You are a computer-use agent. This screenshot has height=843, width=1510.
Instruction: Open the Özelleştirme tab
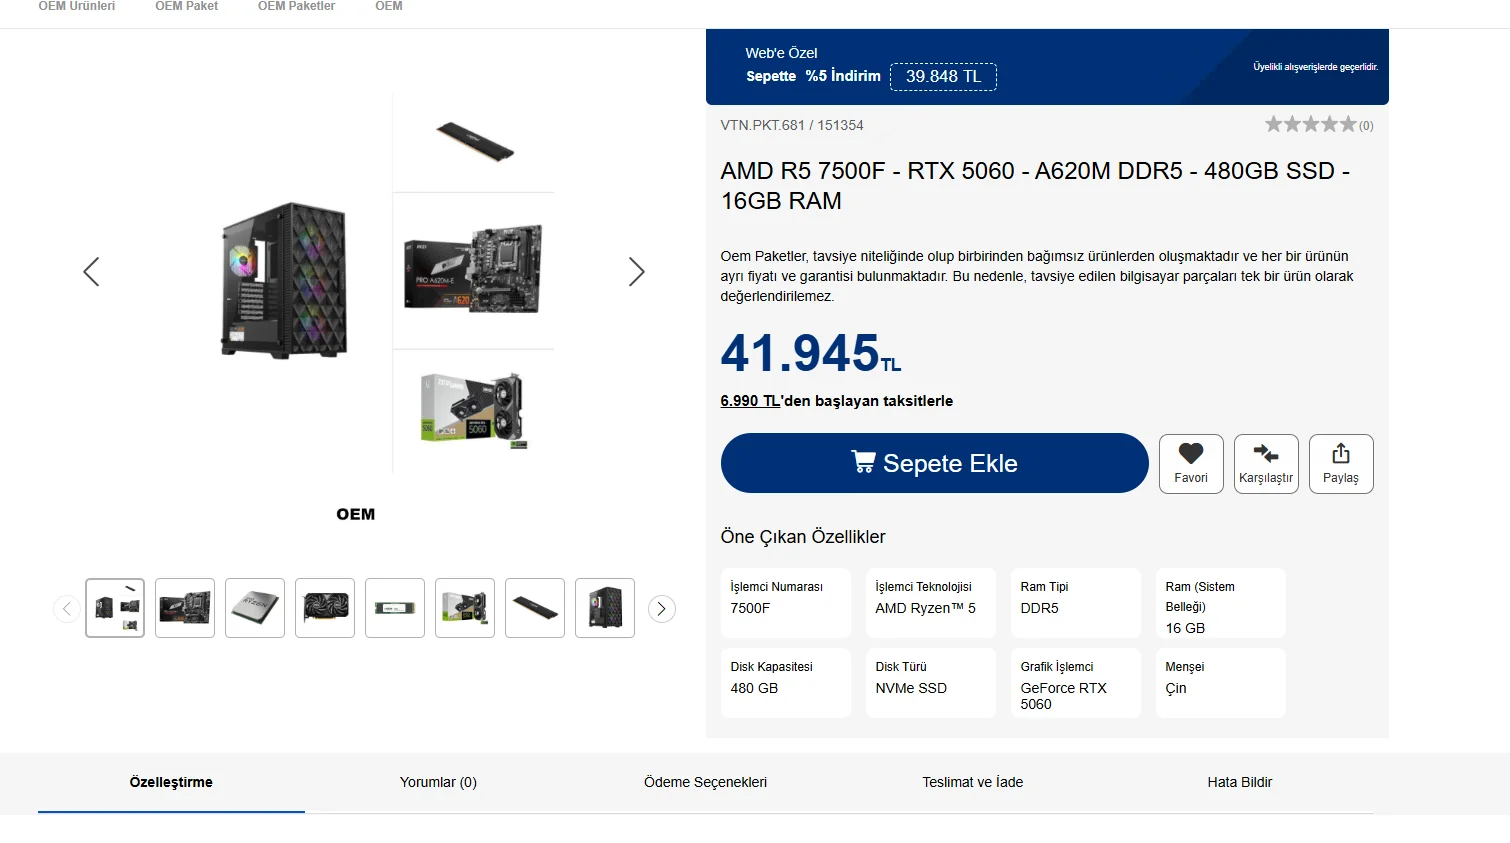[x=171, y=782]
